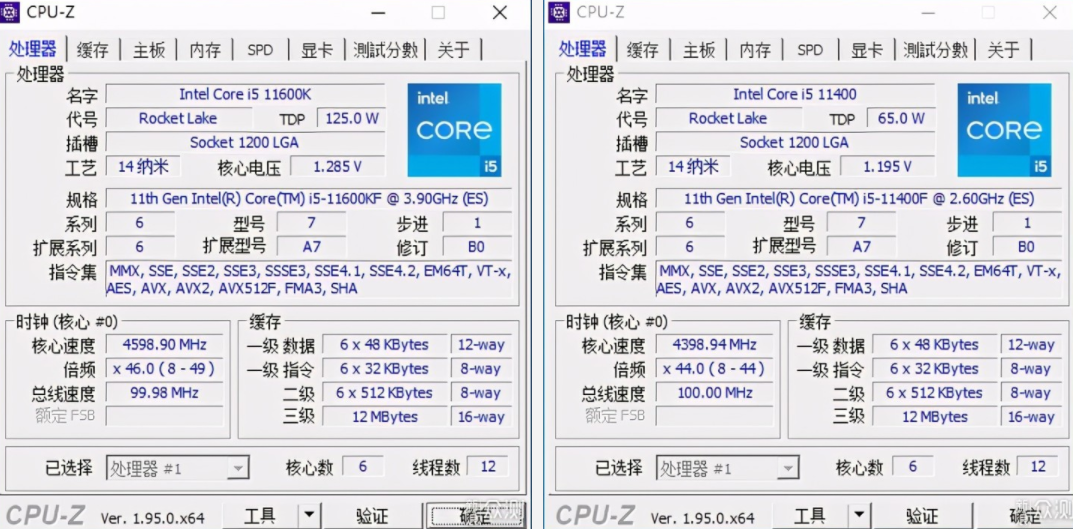This screenshot has width=1073, height=529.
Task: Click 确定 button in right window
Action: (1024, 515)
